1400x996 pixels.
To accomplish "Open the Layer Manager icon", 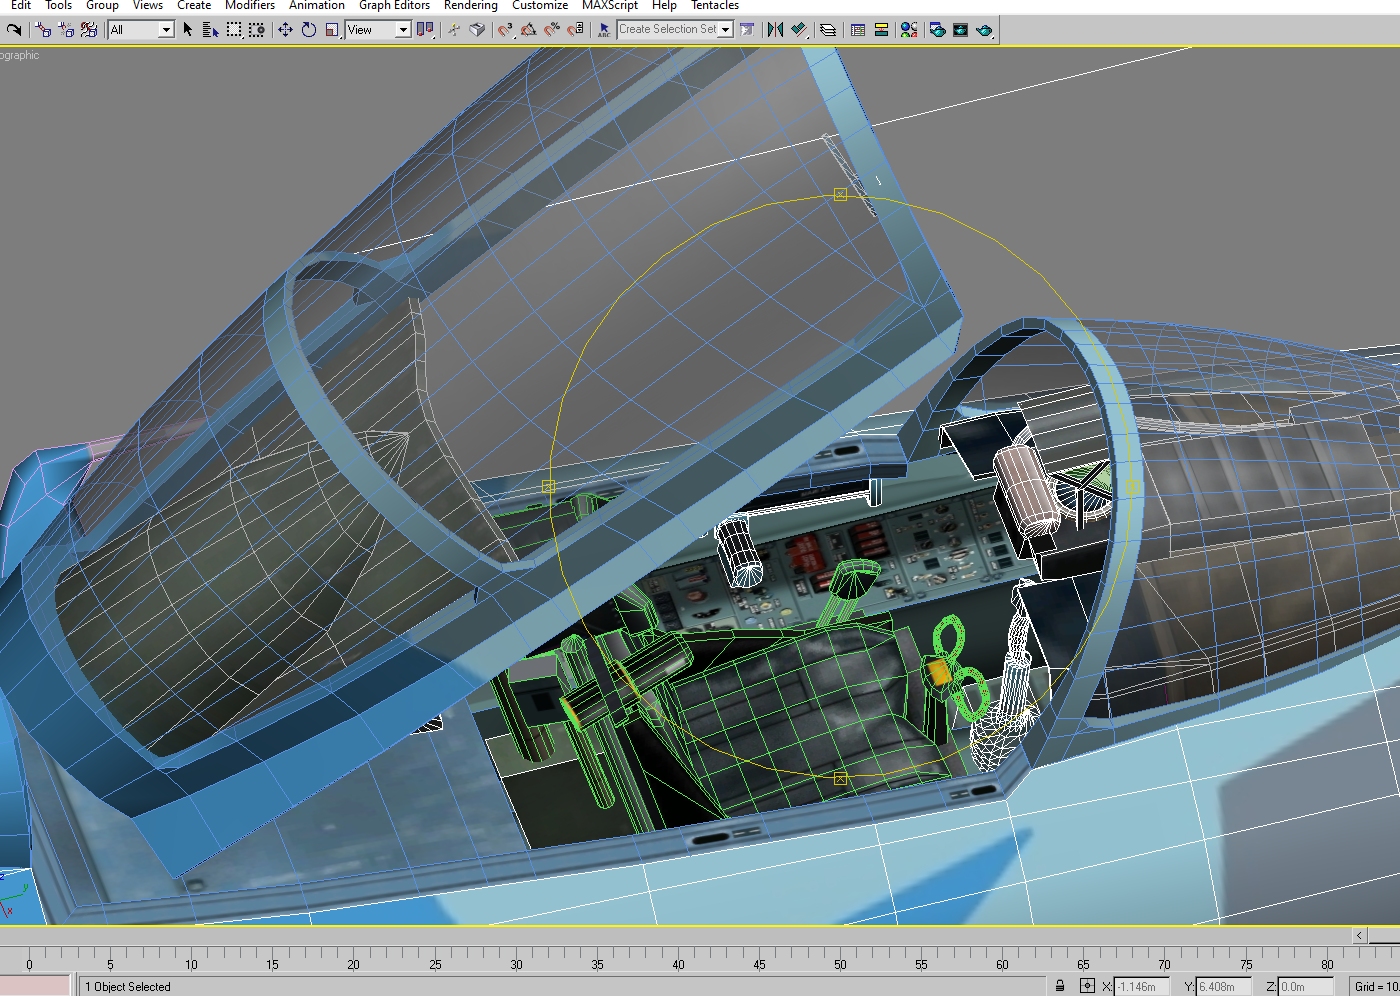I will [828, 30].
